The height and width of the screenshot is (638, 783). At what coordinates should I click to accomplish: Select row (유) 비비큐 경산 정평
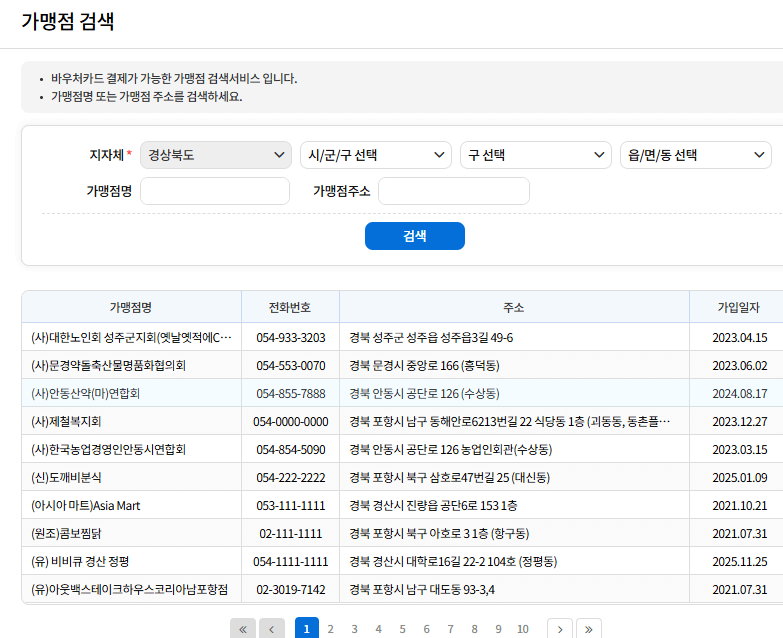pos(402,561)
